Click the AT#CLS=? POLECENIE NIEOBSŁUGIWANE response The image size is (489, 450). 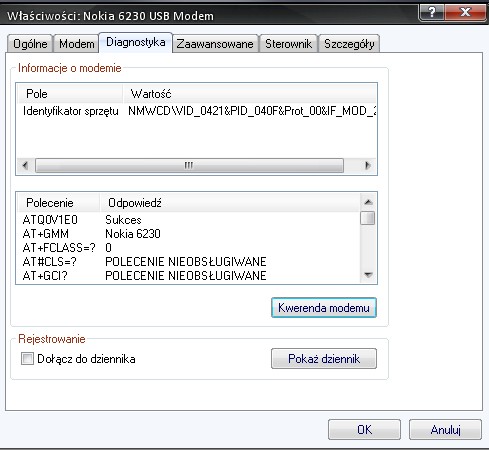[186, 262]
